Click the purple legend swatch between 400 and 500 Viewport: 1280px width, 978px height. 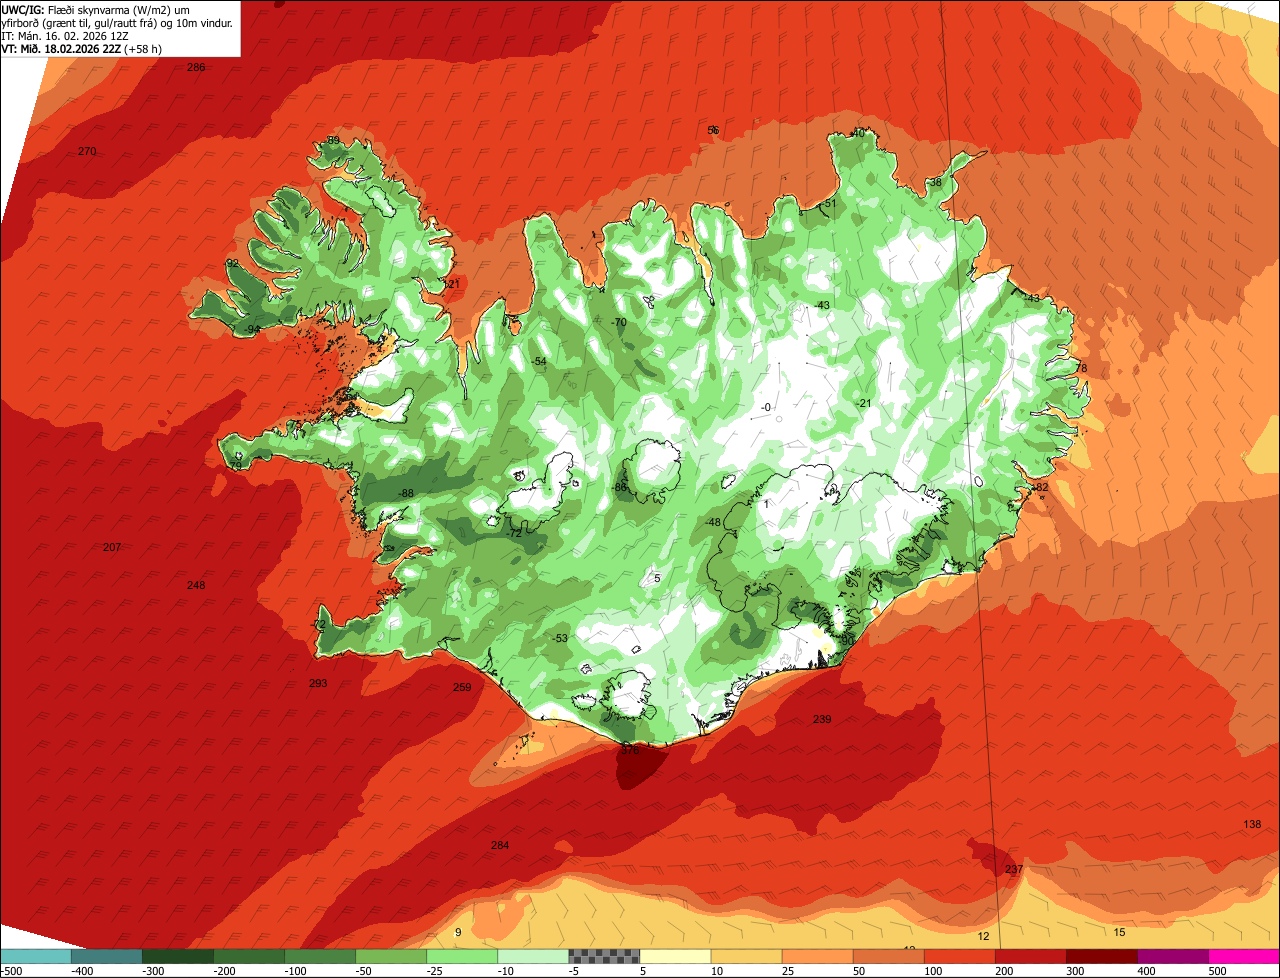1173,956
